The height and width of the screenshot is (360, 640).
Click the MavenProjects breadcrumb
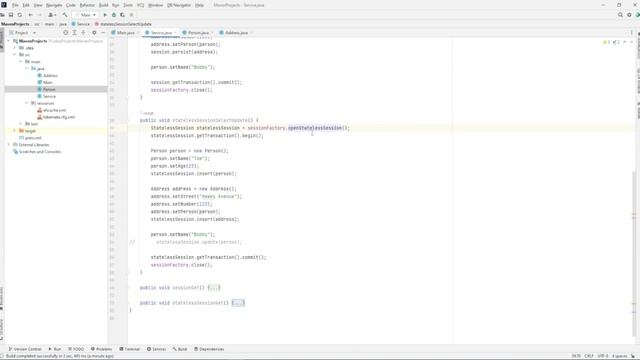(15, 24)
